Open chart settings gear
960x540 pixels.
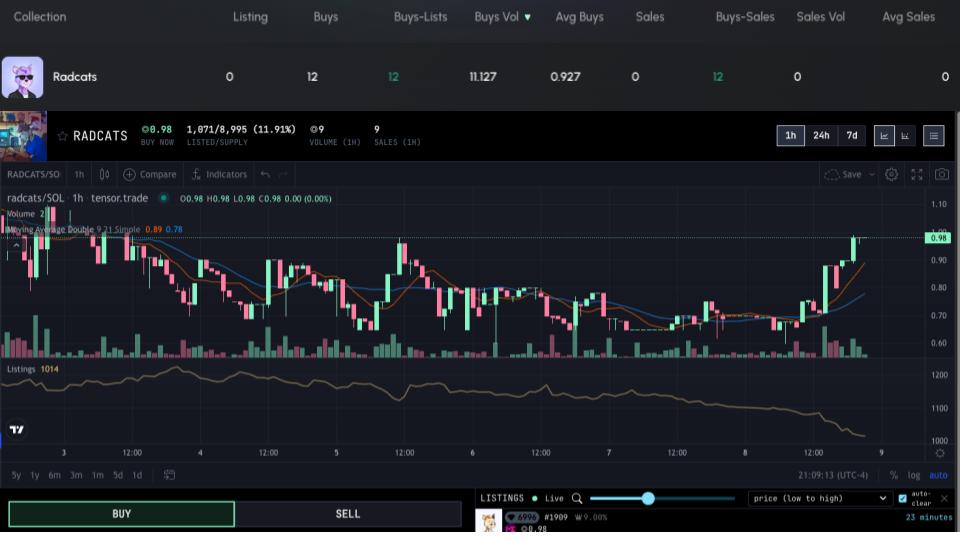(x=891, y=174)
